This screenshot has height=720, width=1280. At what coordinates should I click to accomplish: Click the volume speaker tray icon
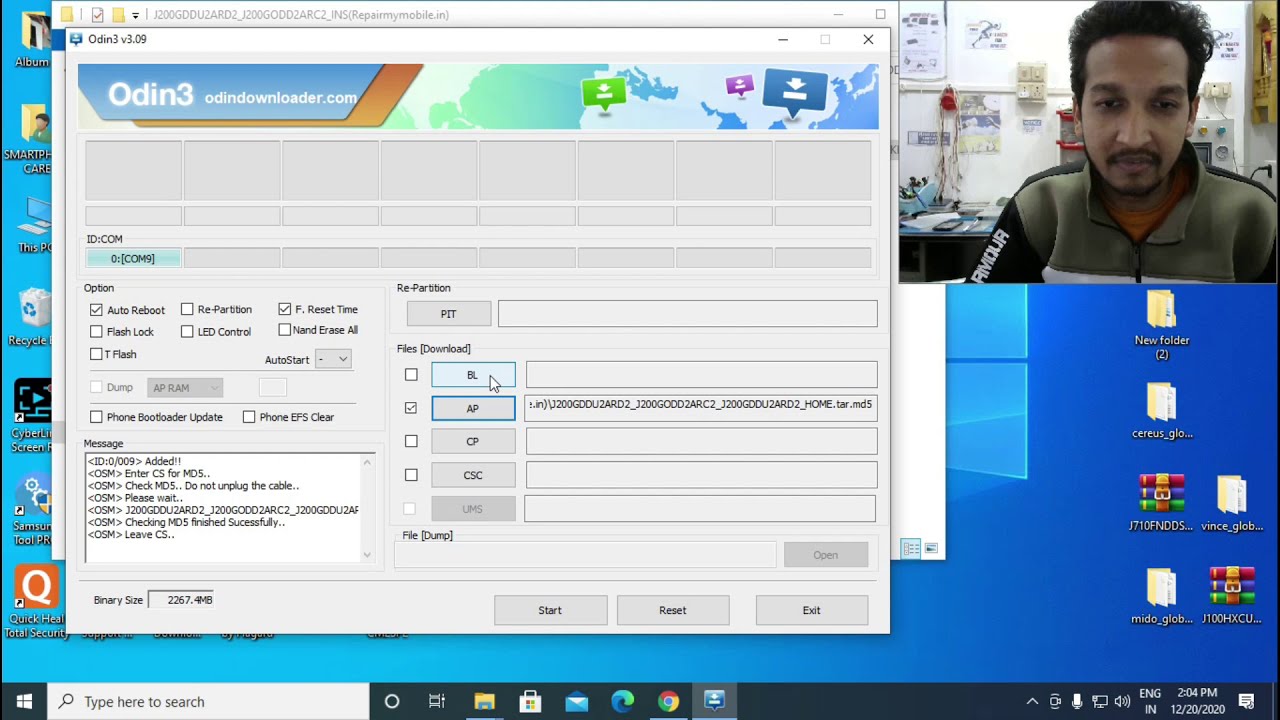[1122, 701]
